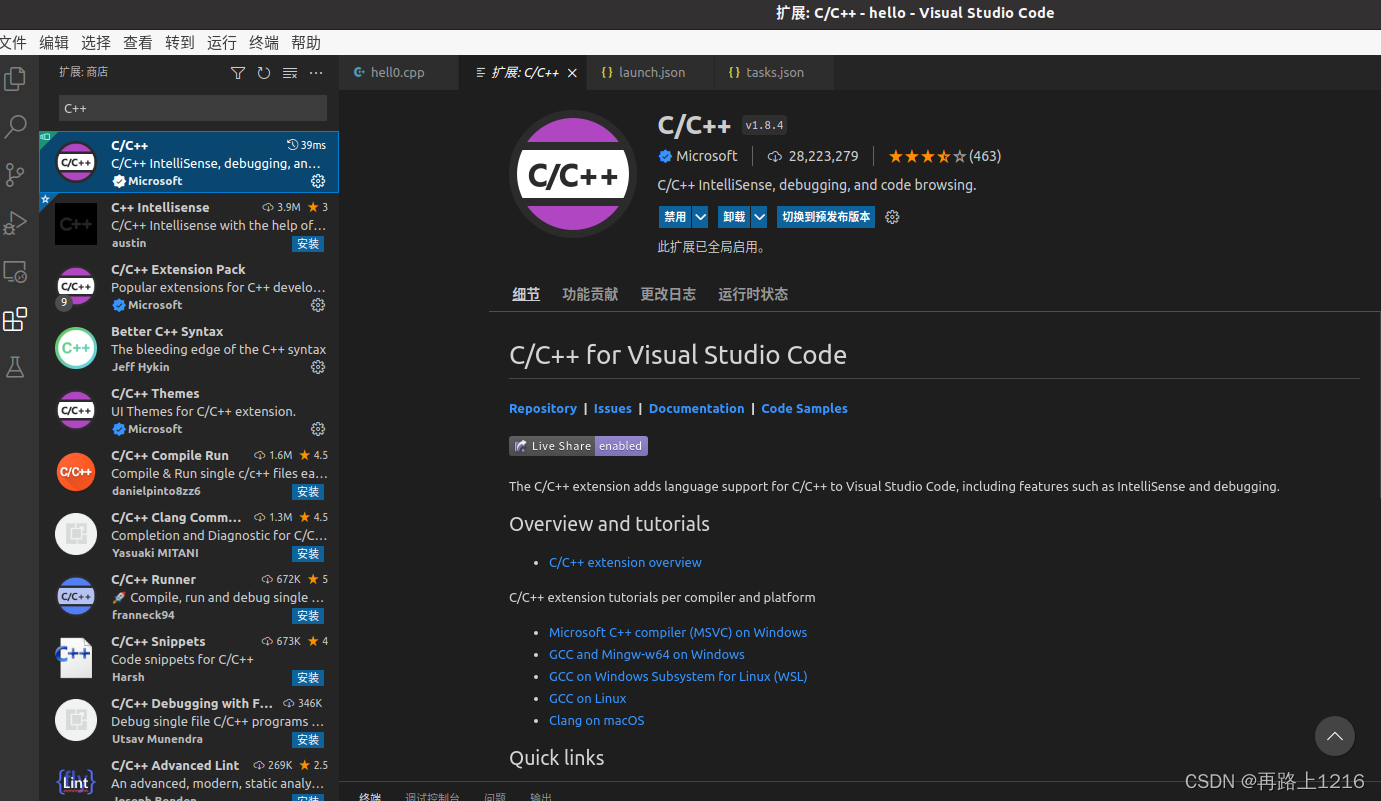Expand dropdown arrow next to 禁用 button
This screenshot has height=801, width=1381.
tap(701, 217)
